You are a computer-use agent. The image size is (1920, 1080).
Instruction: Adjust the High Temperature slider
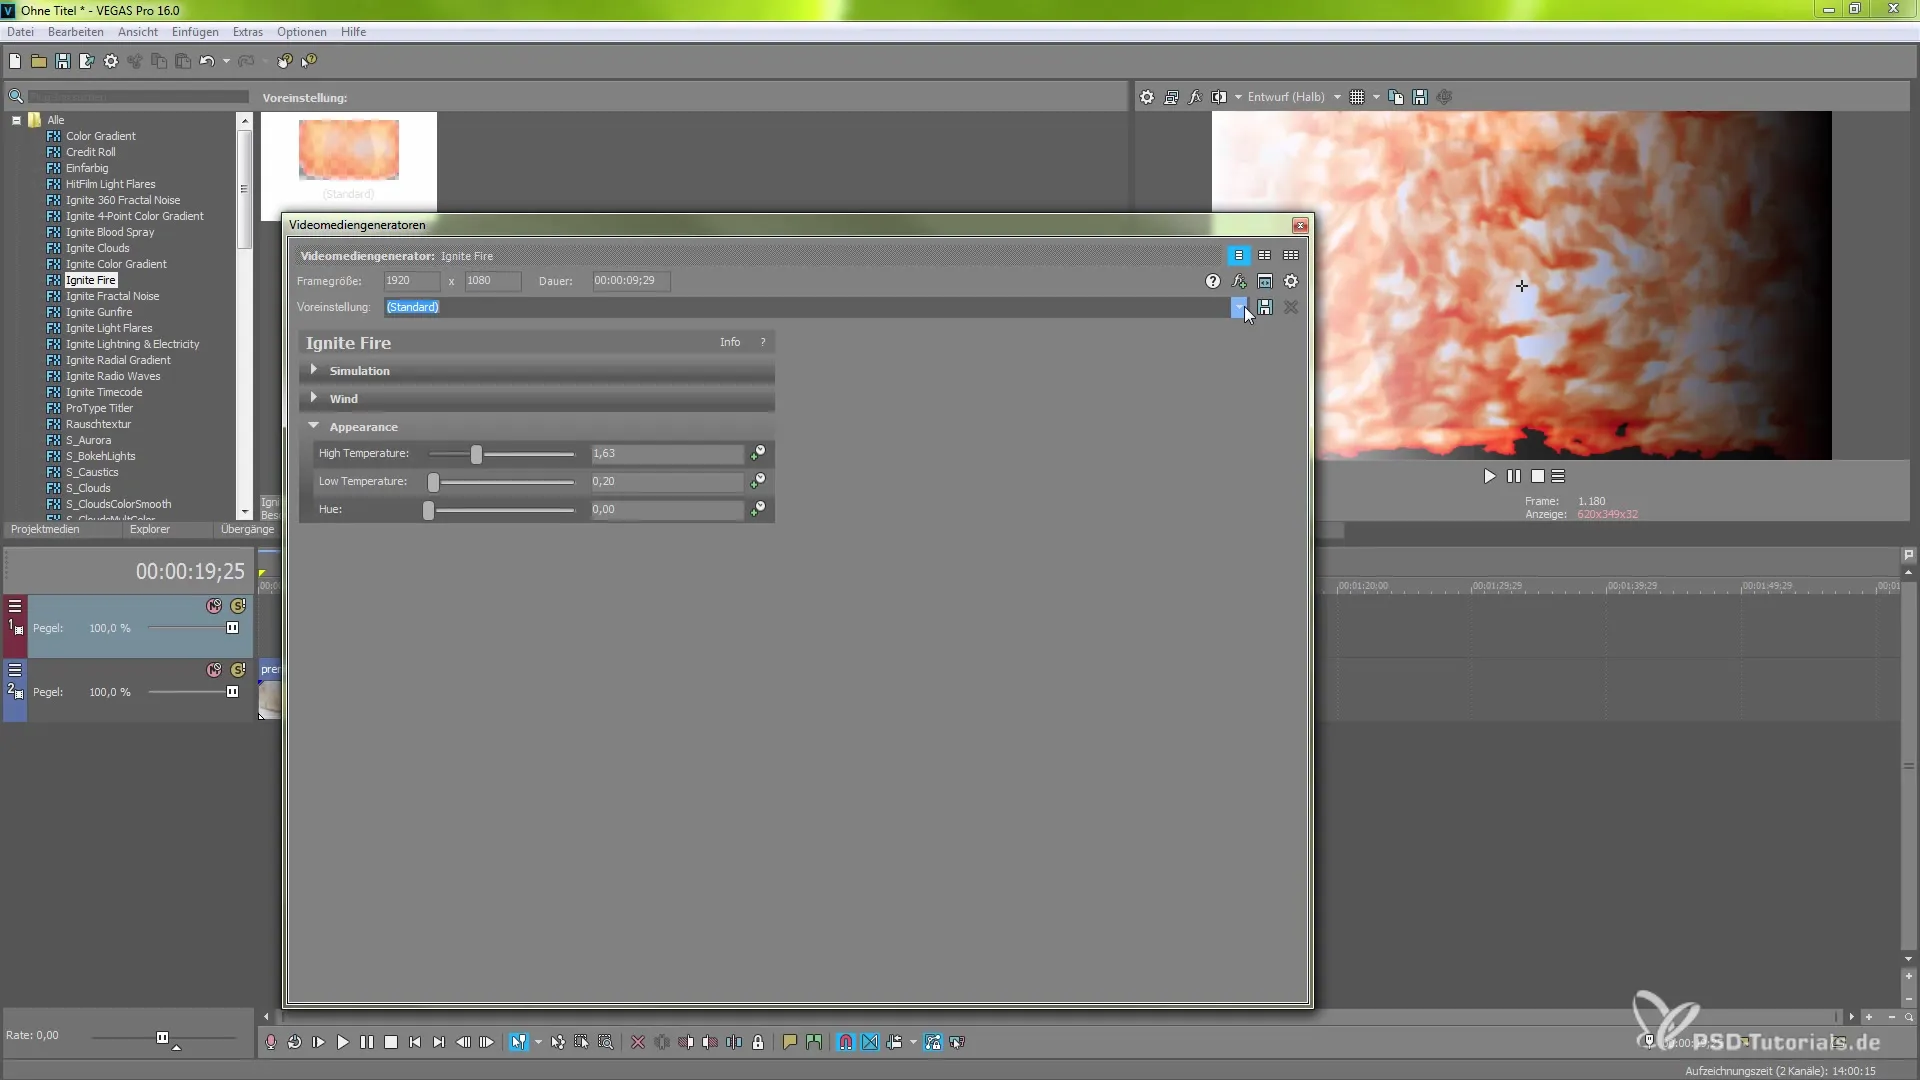tap(476, 454)
